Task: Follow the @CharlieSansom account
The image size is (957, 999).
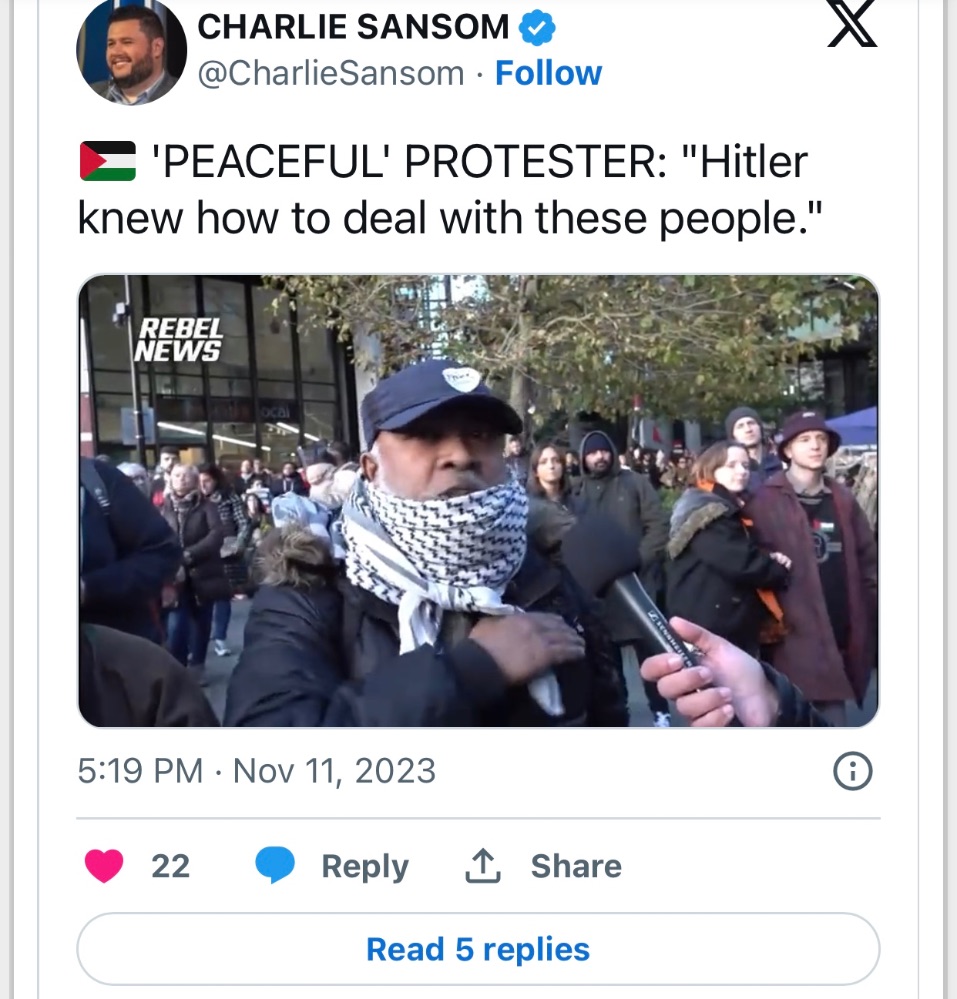Action: pyautogui.click(x=548, y=73)
